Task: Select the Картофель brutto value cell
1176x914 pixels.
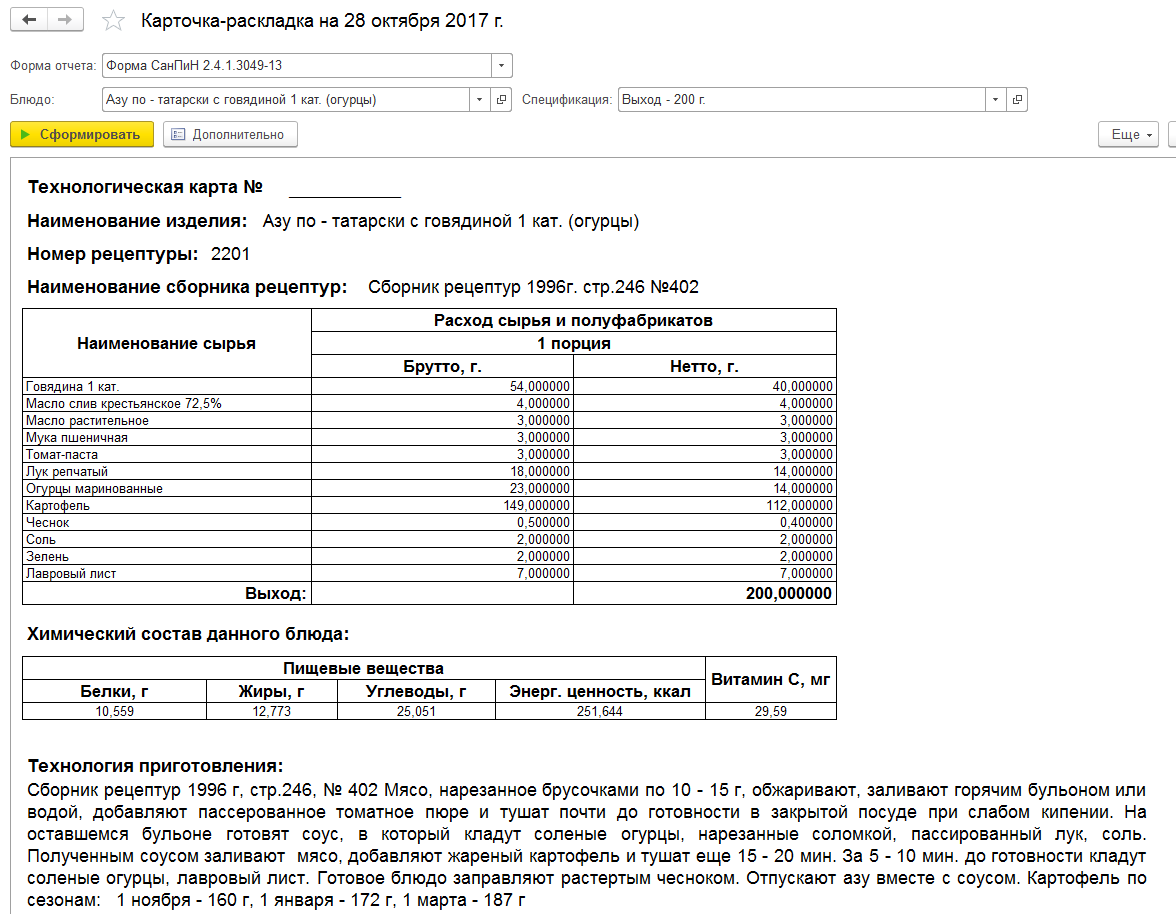Action: tap(442, 505)
